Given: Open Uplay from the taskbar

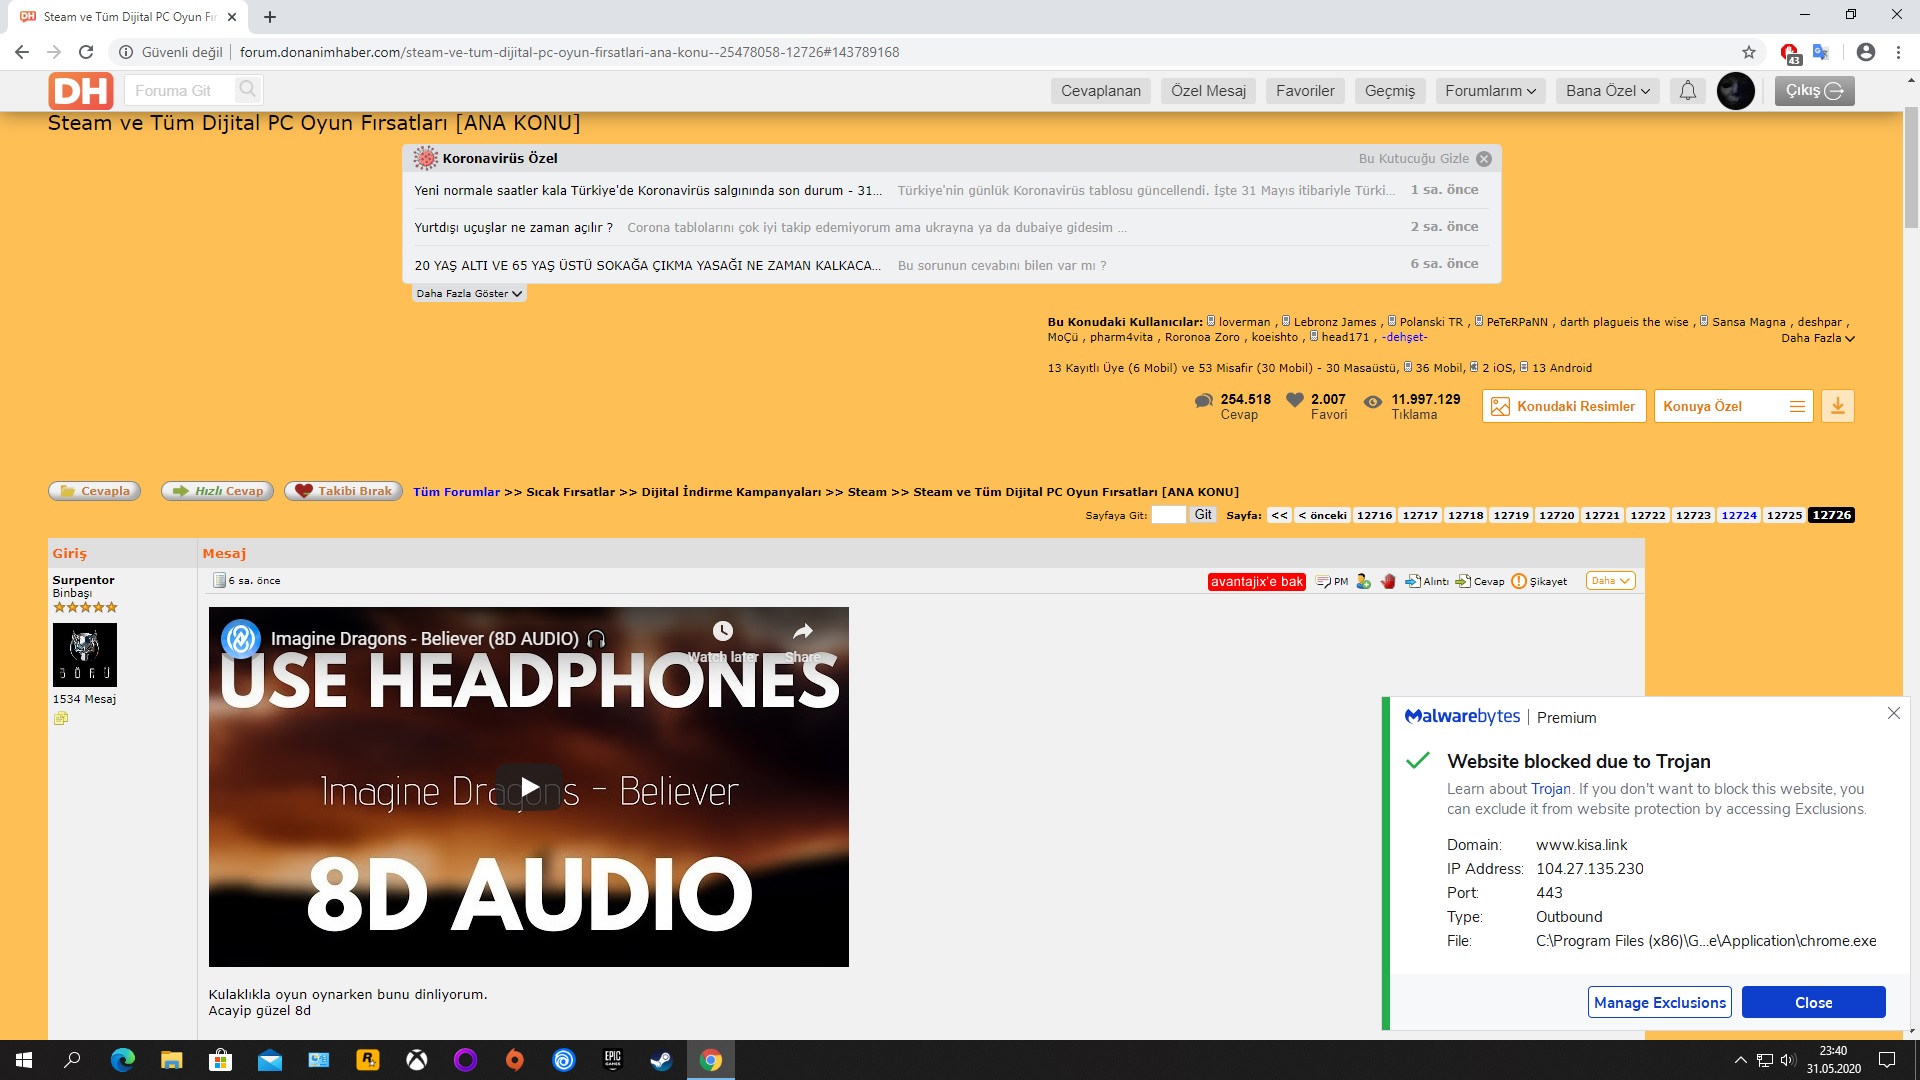Looking at the screenshot, I should click(x=564, y=1060).
